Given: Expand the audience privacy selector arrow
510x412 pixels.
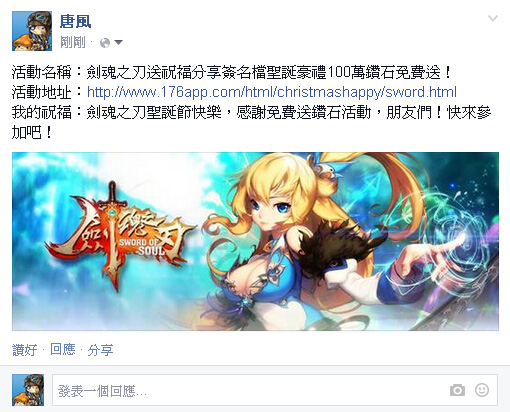Looking at the screenshot, I should [118, 42].
